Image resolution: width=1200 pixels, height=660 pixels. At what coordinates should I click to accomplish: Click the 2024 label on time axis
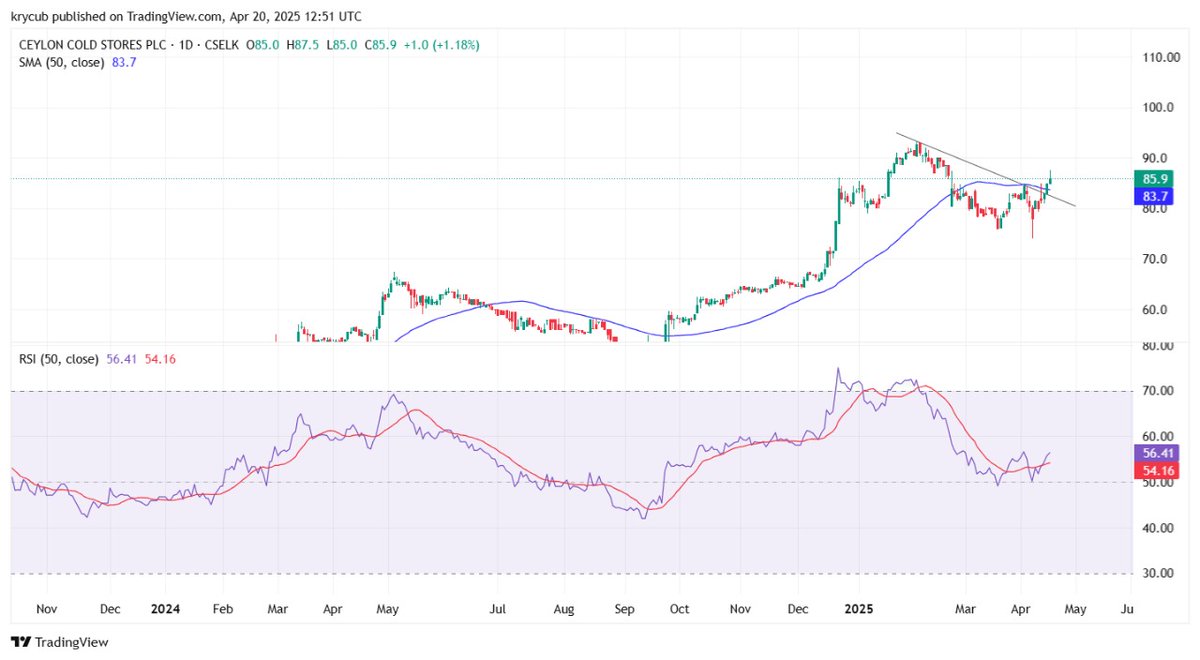coord(165,608)
